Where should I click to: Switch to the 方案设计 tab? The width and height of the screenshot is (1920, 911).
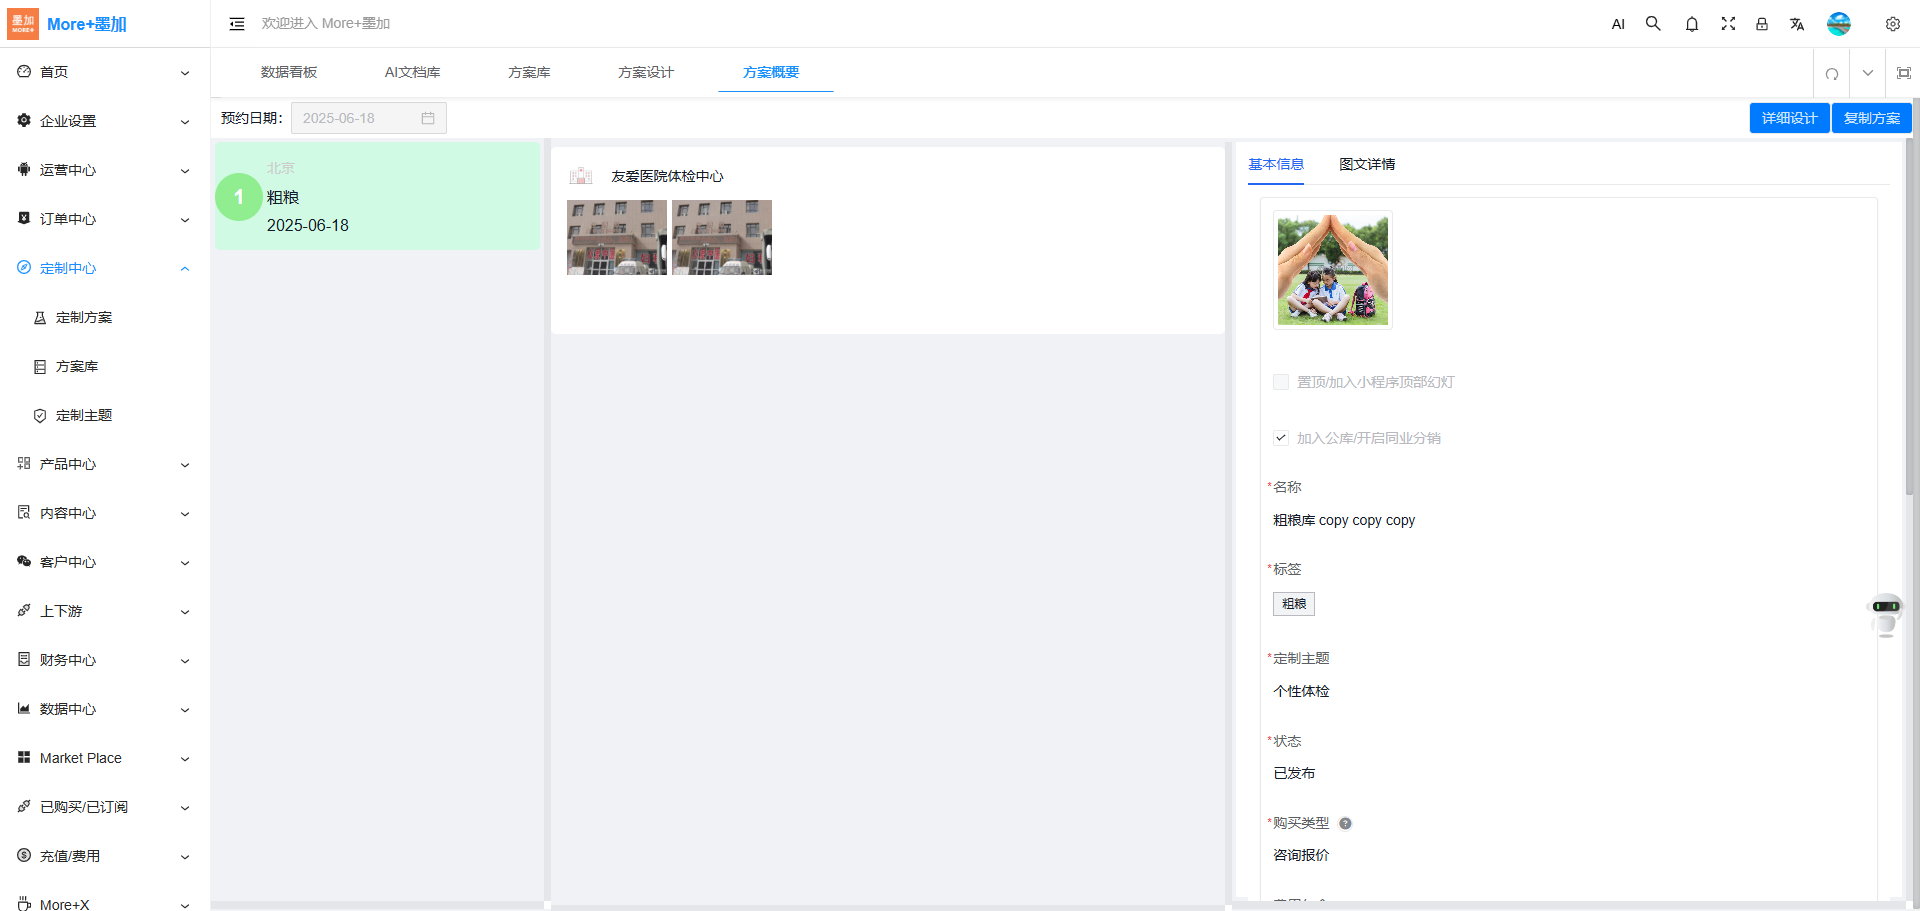[645, 72]
